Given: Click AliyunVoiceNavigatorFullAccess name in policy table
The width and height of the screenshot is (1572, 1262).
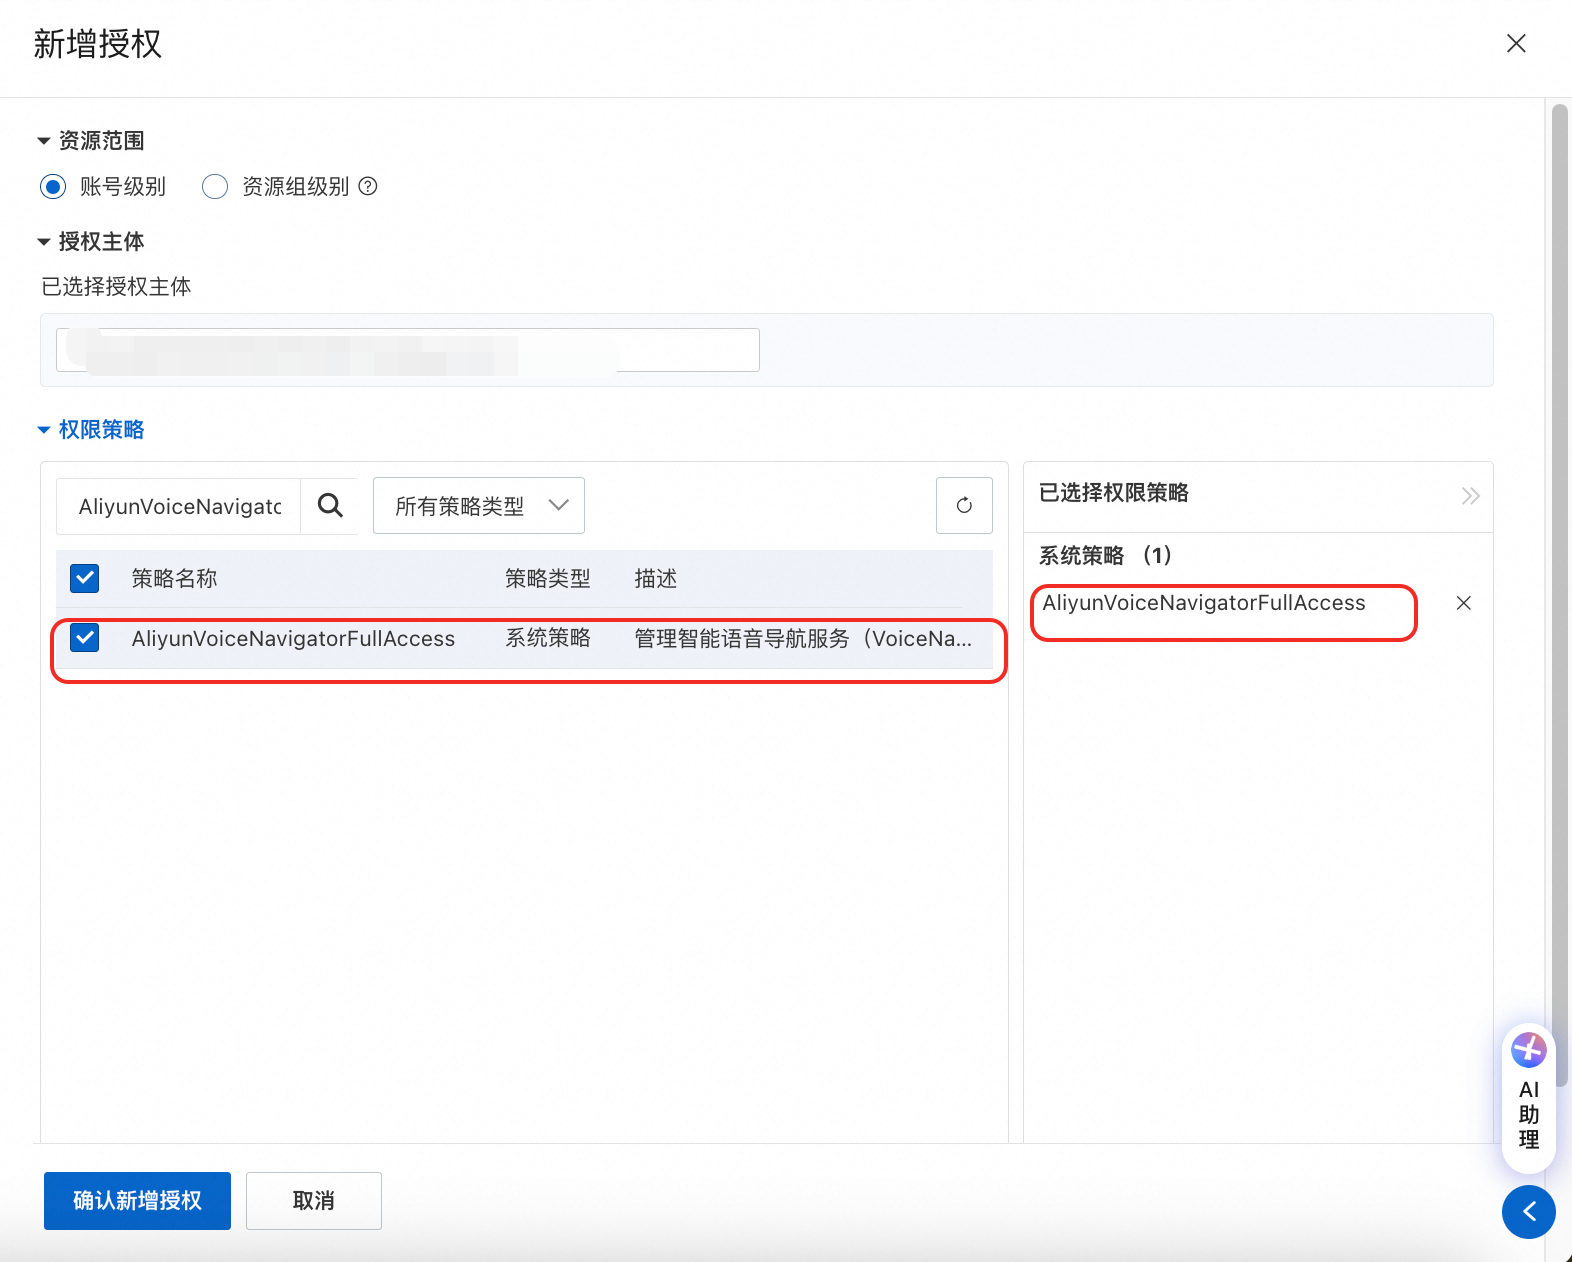Looking at the screenshot, I should tap(293, 639).
